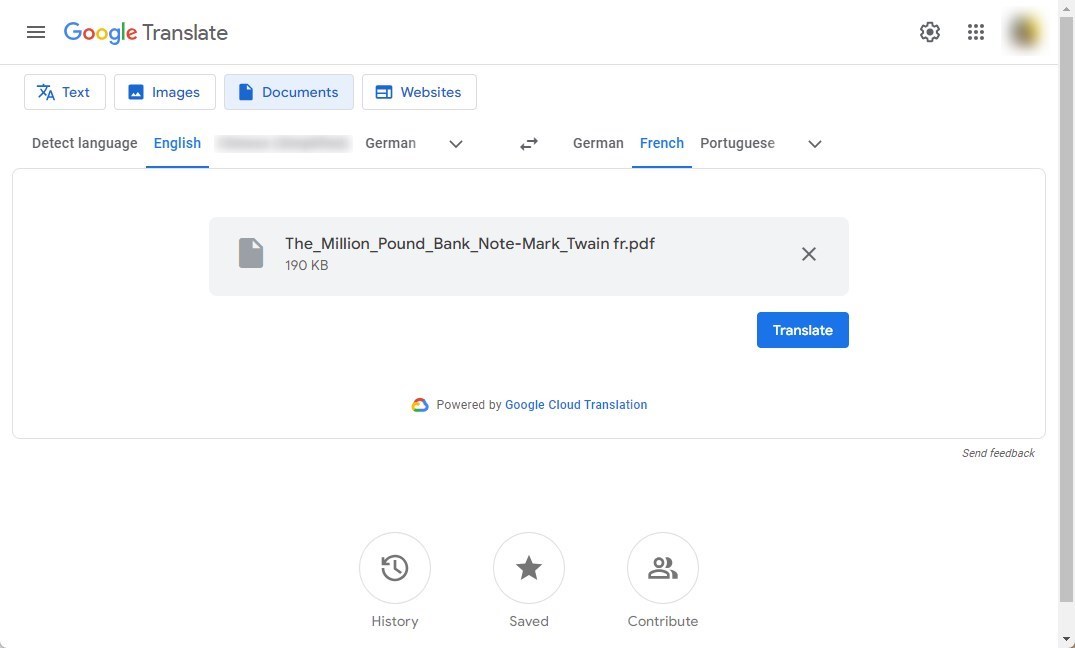Click the Translate button
The width and height of the screenshot is (1075, 648).
802,330
